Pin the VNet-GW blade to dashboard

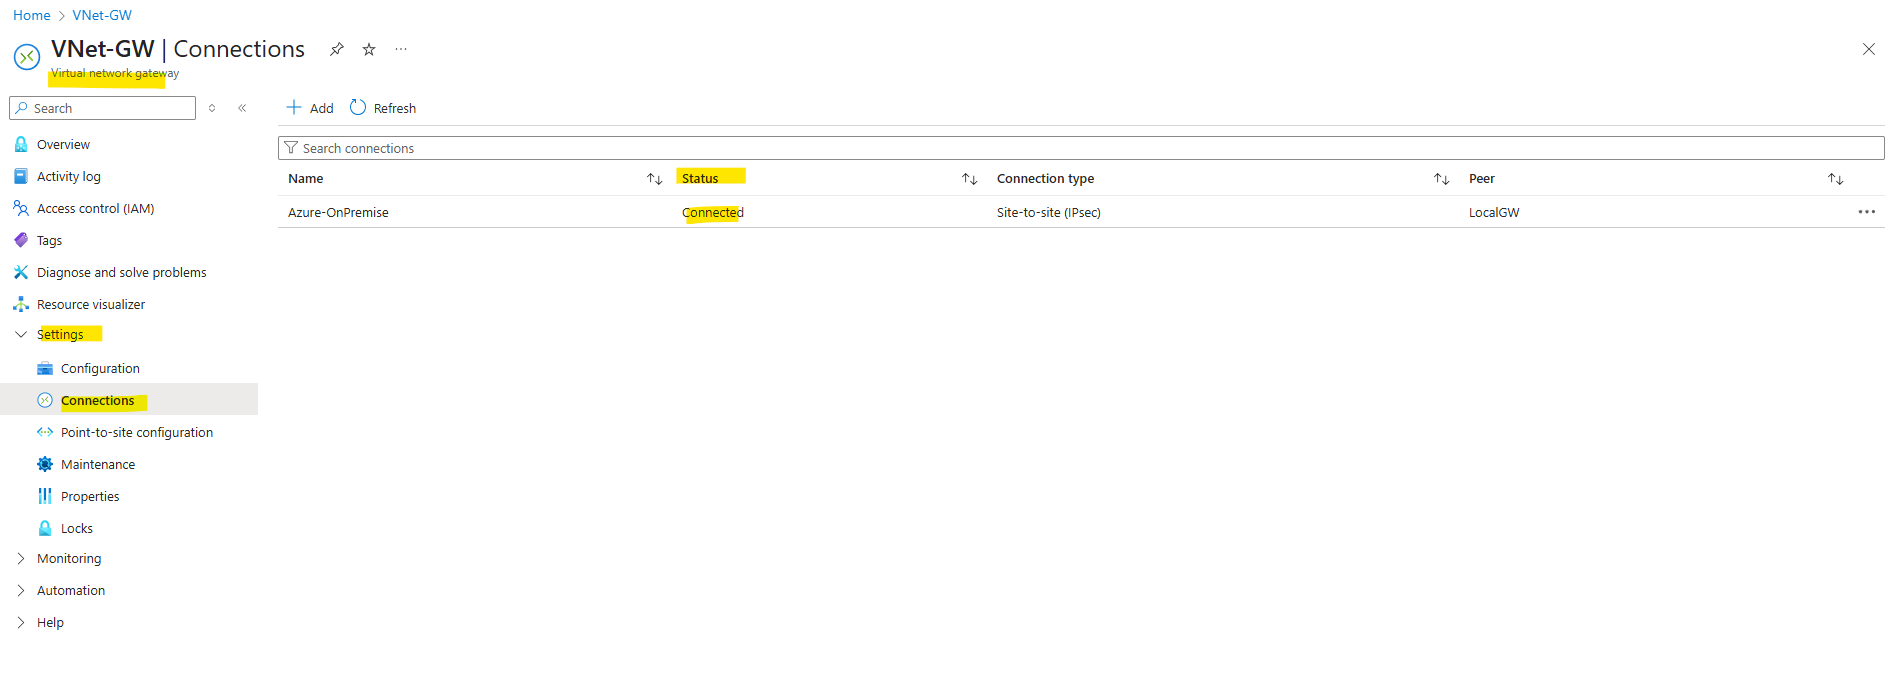pos(337,49)
